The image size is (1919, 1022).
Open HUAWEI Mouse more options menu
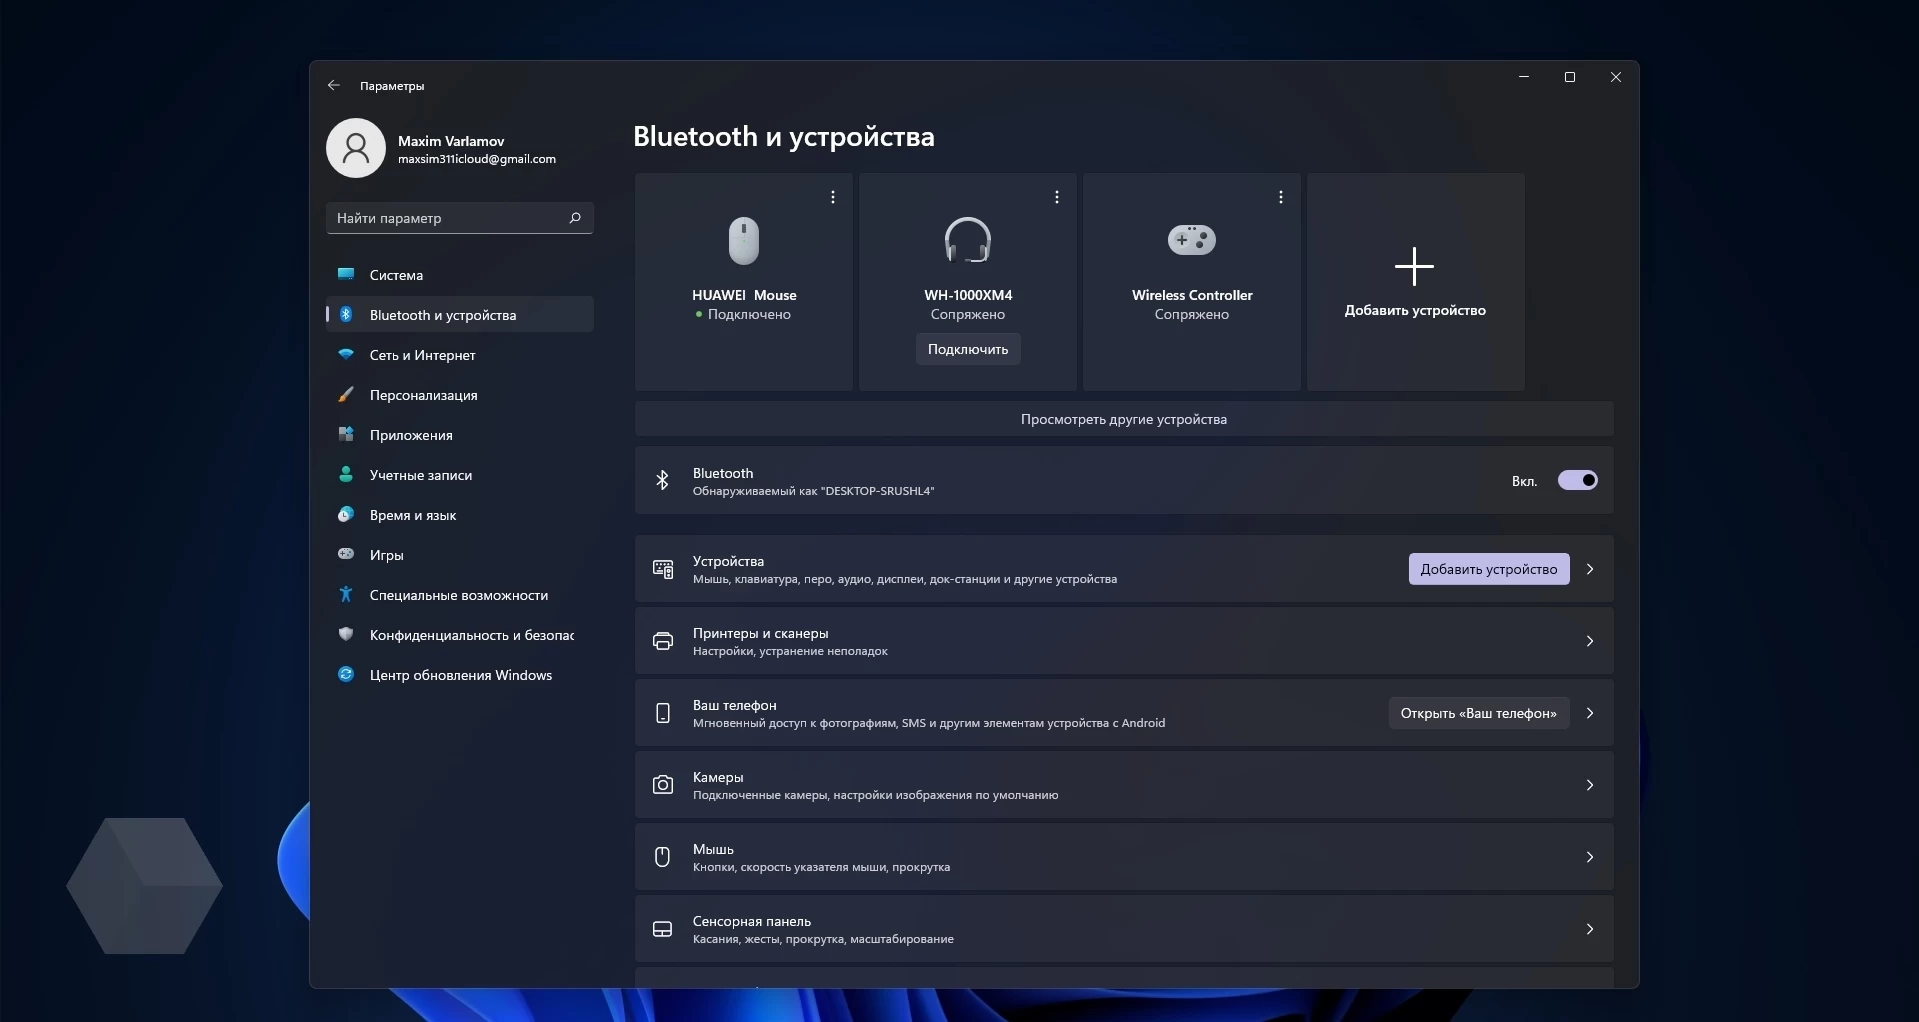pos(833,198)
